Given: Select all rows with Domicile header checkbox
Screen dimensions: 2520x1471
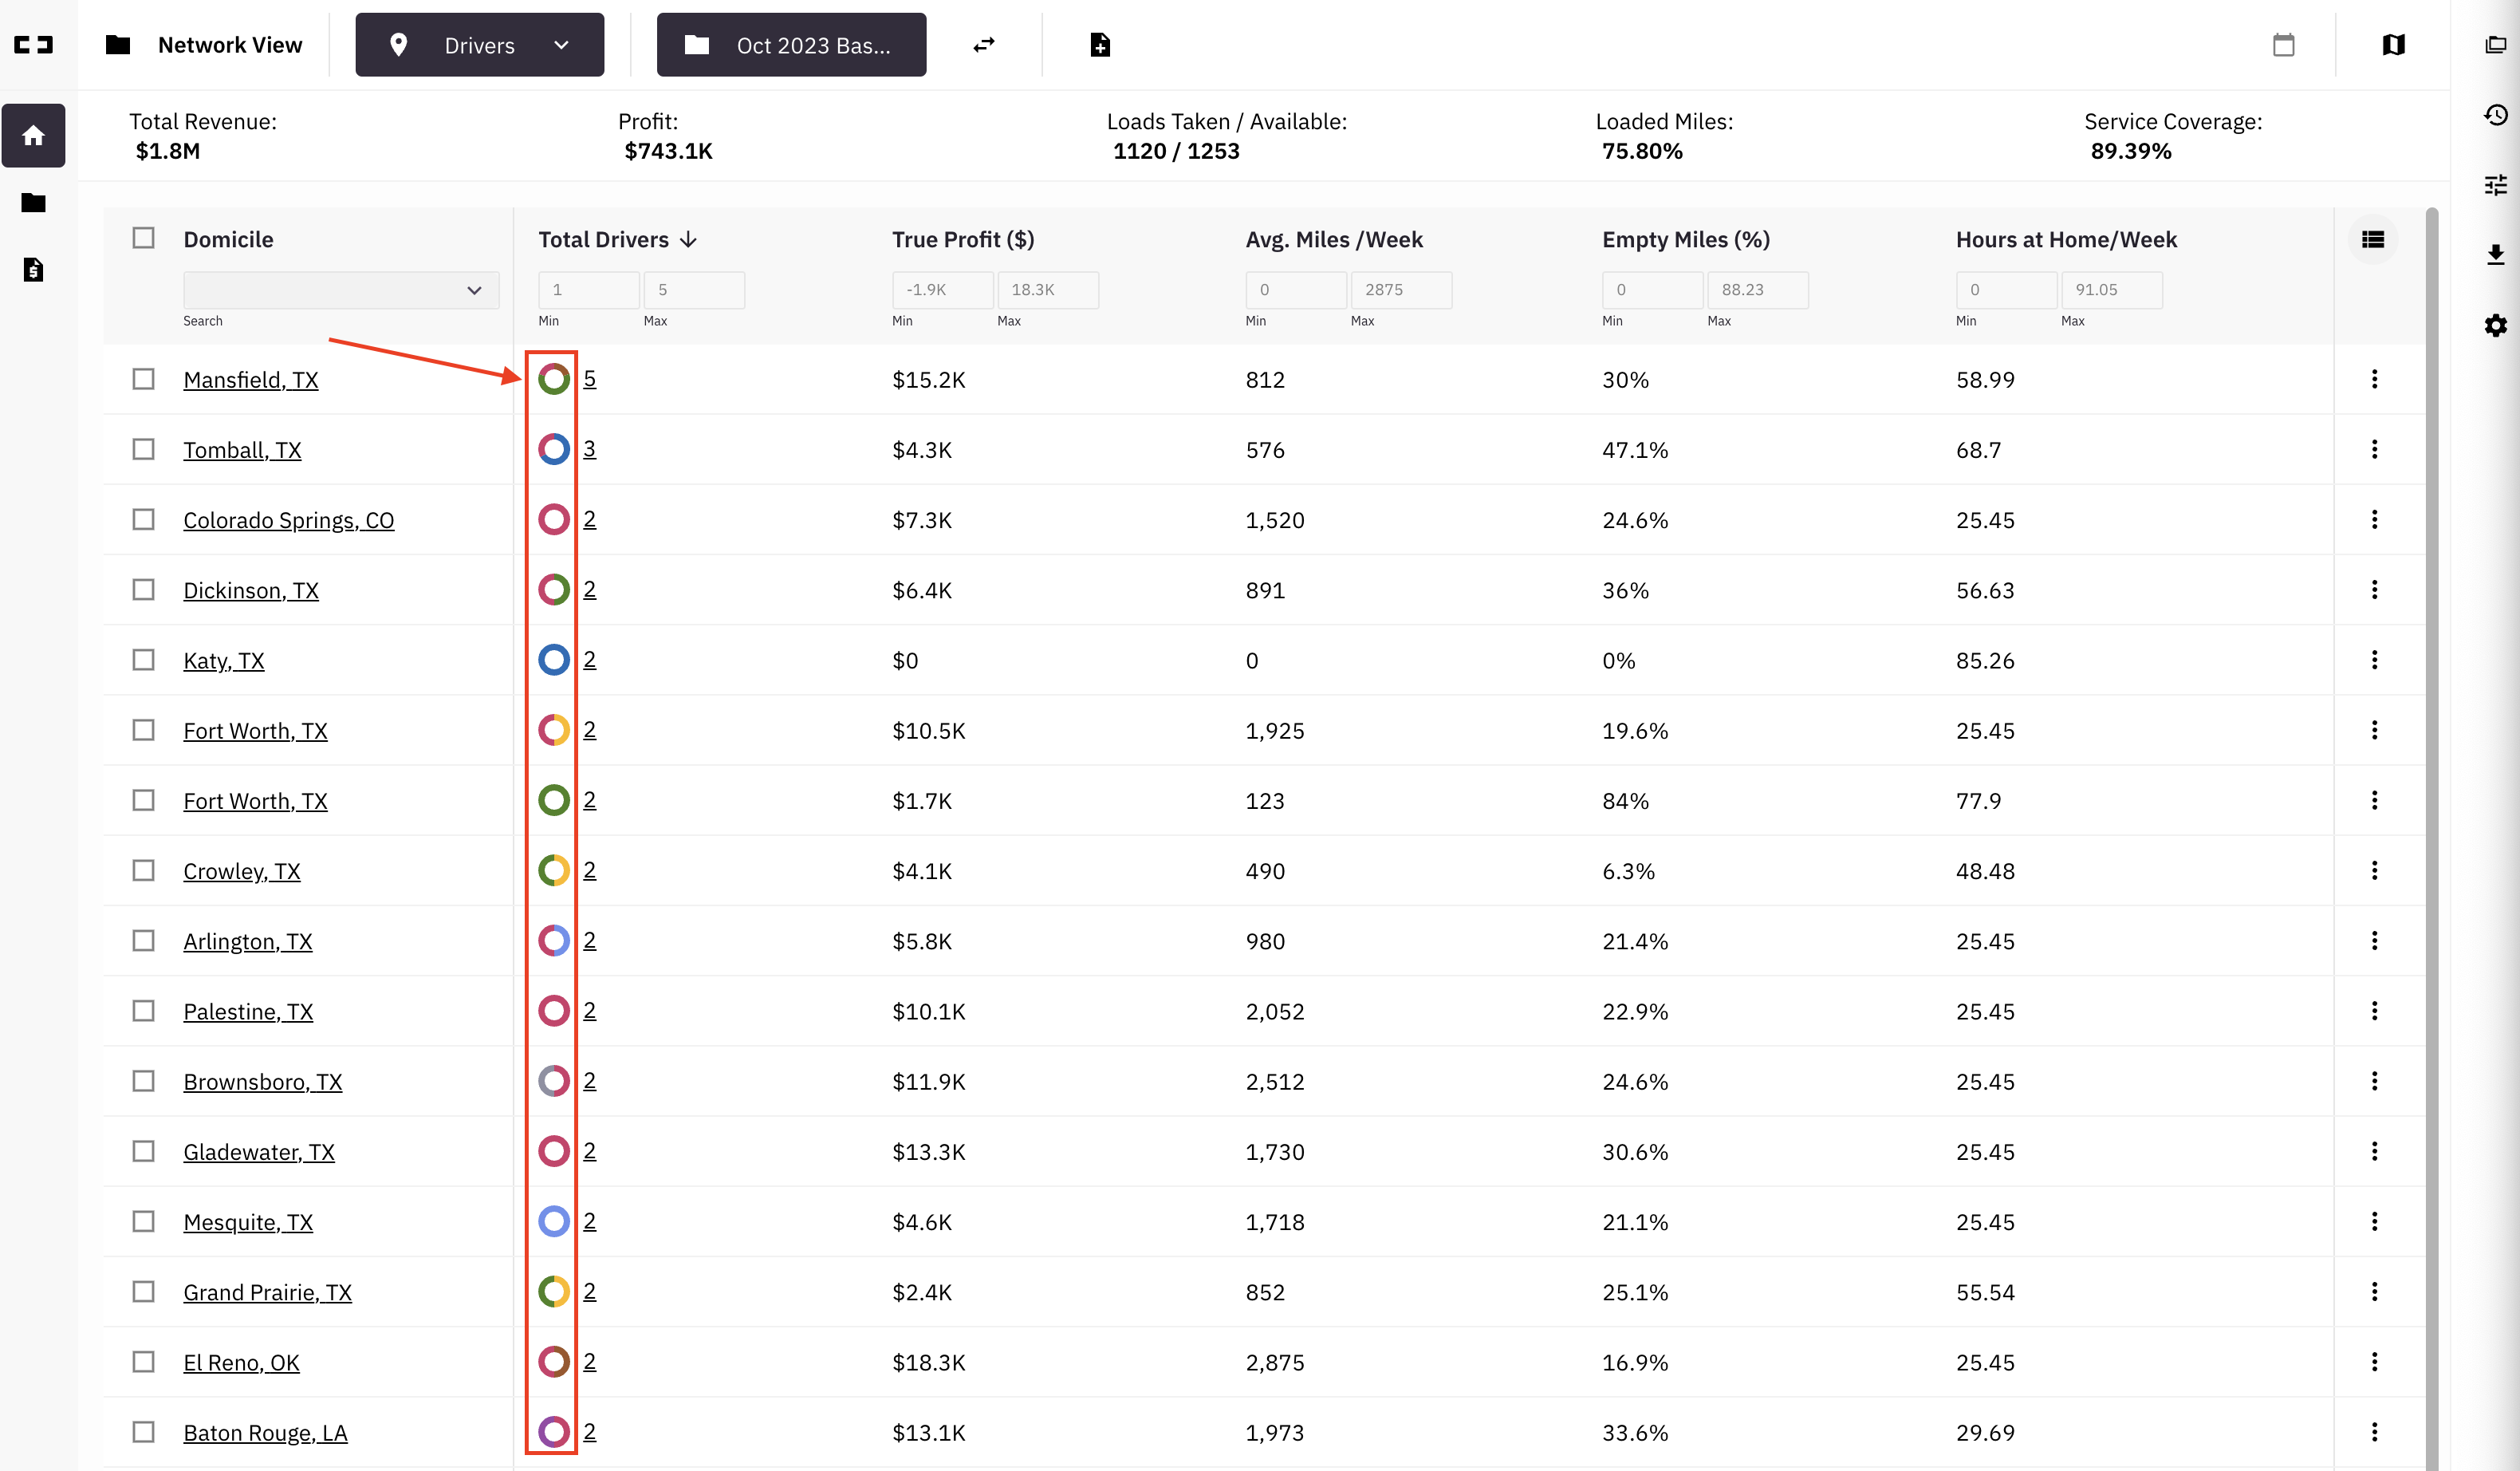Looking at the screenshot, I should (144, 238).
